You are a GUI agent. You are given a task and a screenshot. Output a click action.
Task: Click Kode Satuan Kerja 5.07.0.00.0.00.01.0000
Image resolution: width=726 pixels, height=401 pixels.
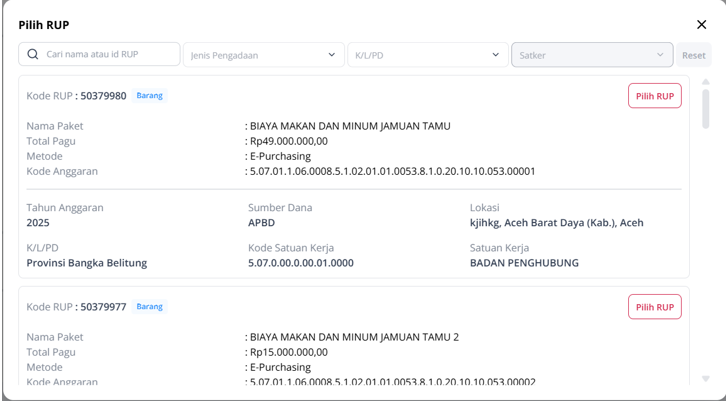(x=301, y=263)
